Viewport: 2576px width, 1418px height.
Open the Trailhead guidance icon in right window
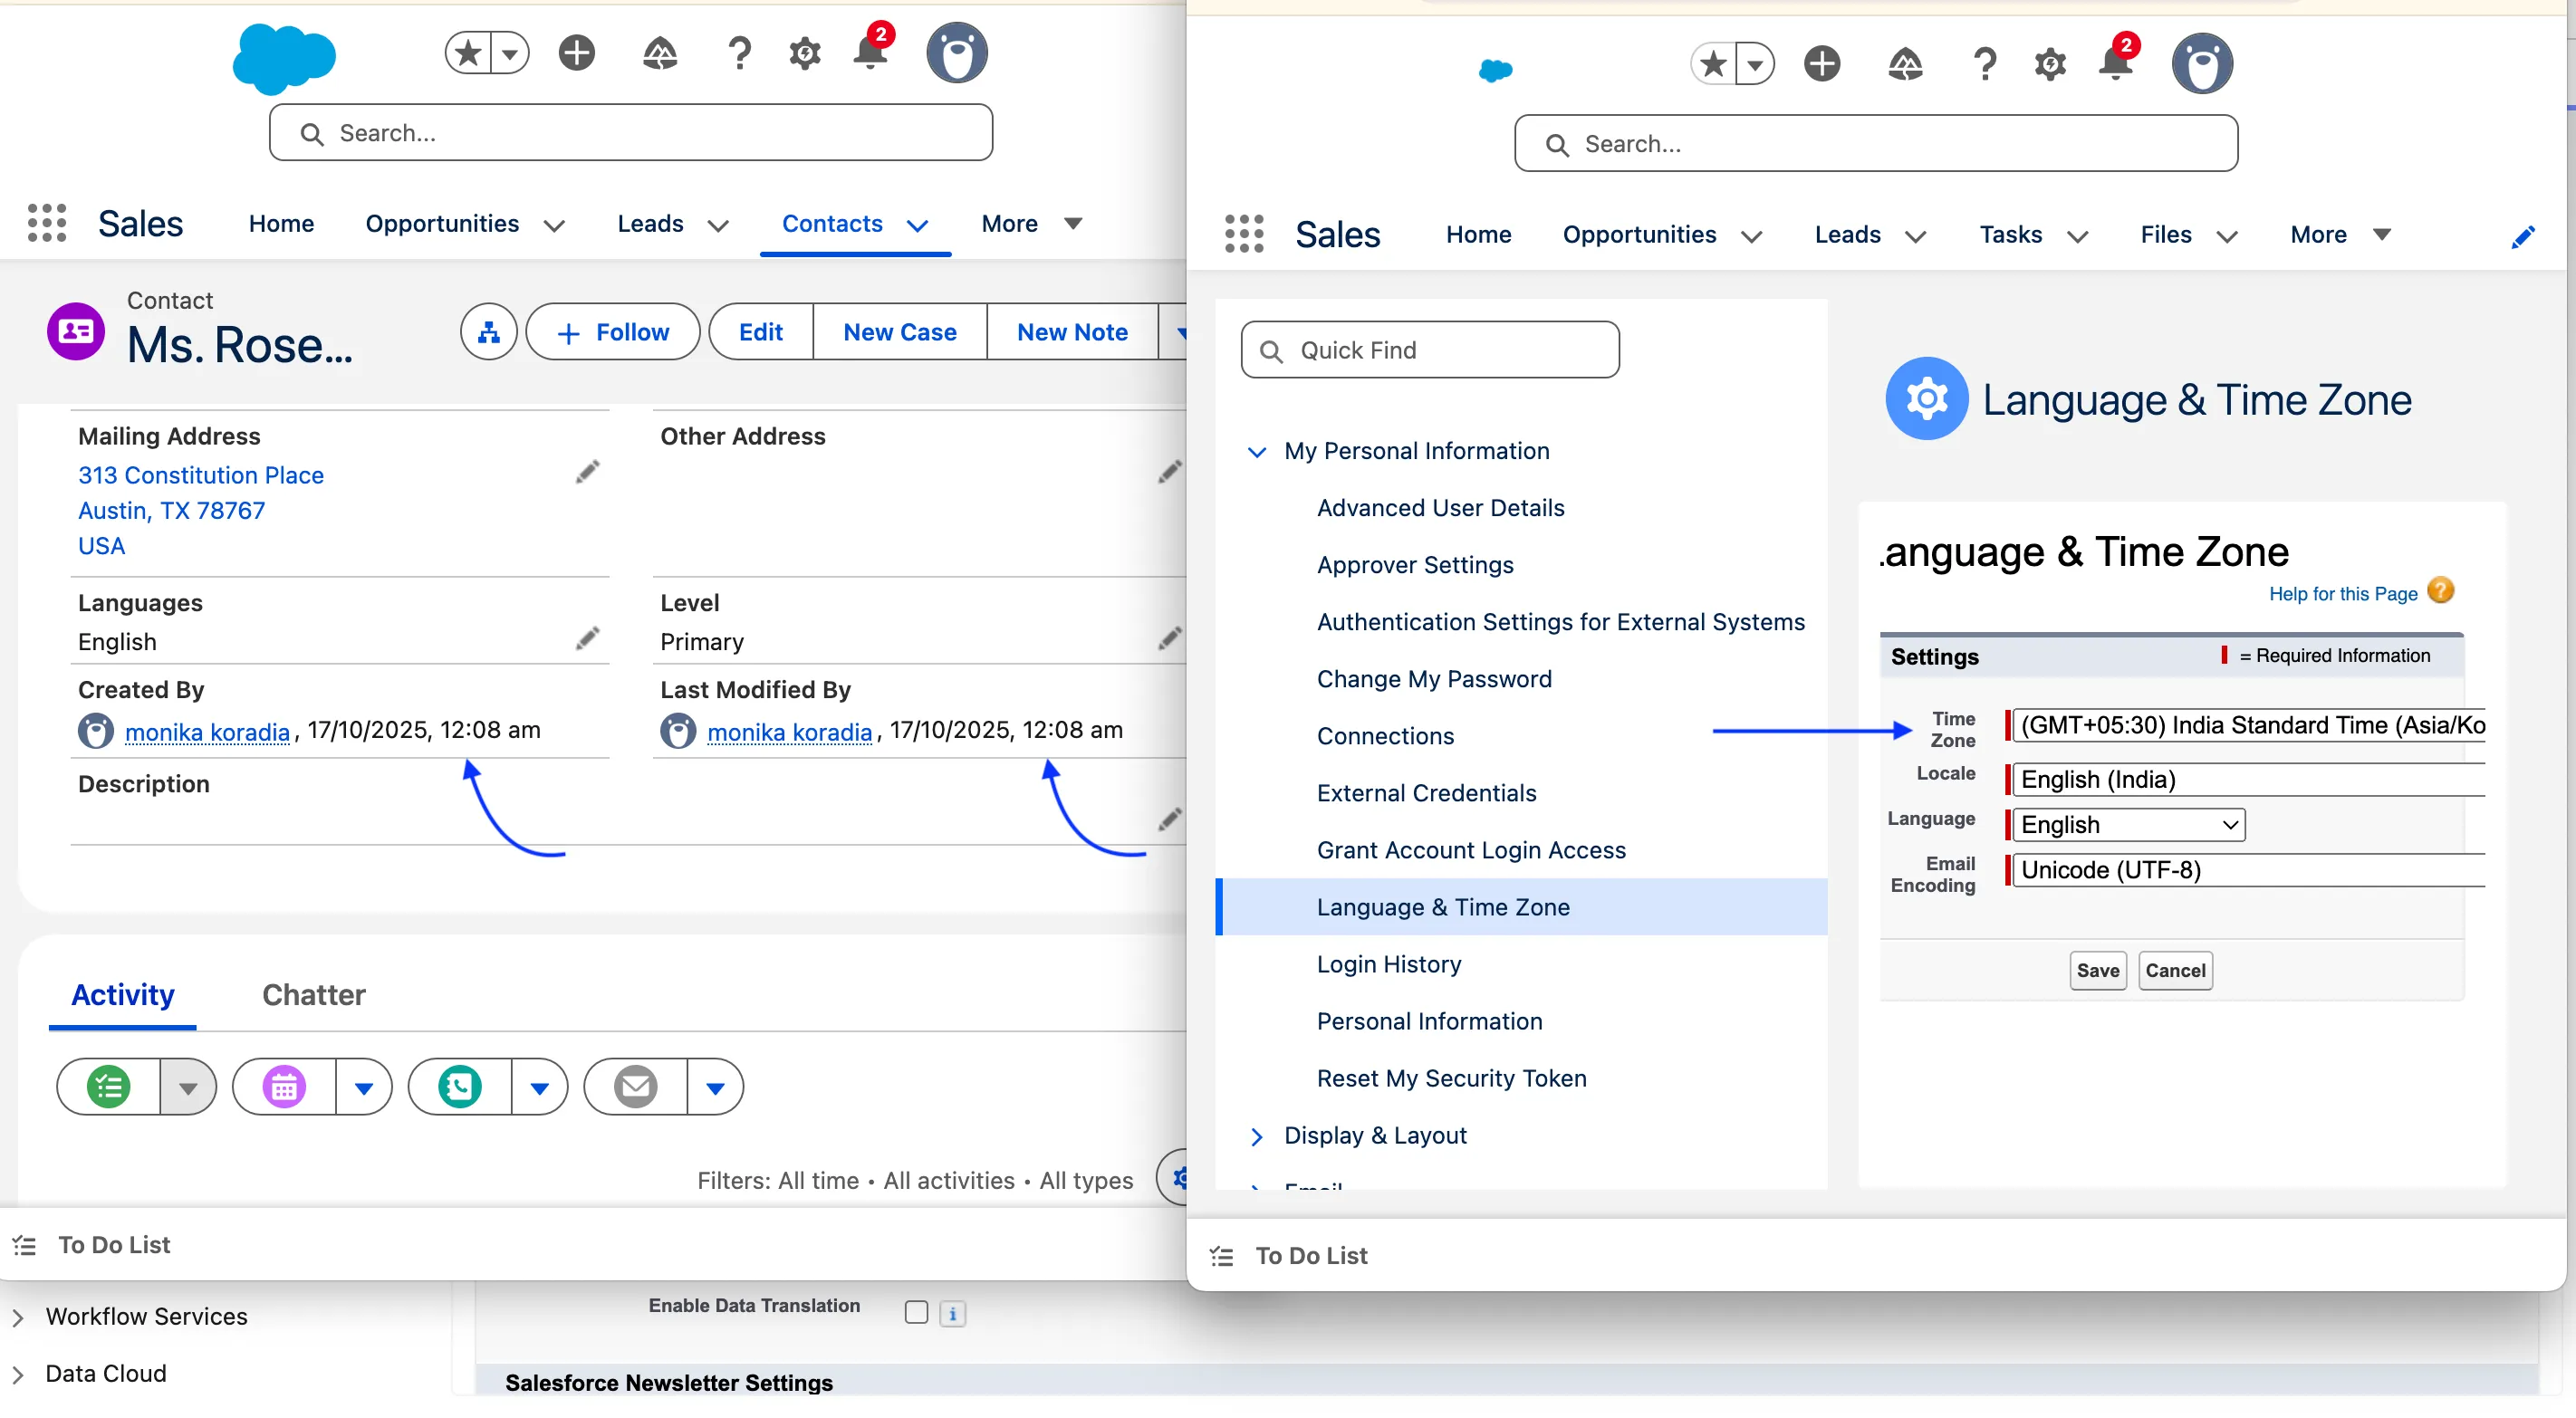click(1905, 64)
